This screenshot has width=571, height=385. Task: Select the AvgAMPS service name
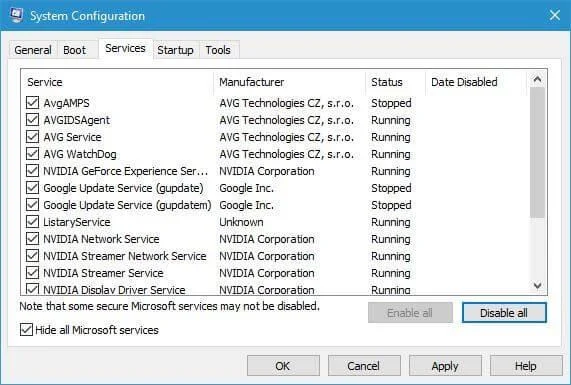(66, 103)
